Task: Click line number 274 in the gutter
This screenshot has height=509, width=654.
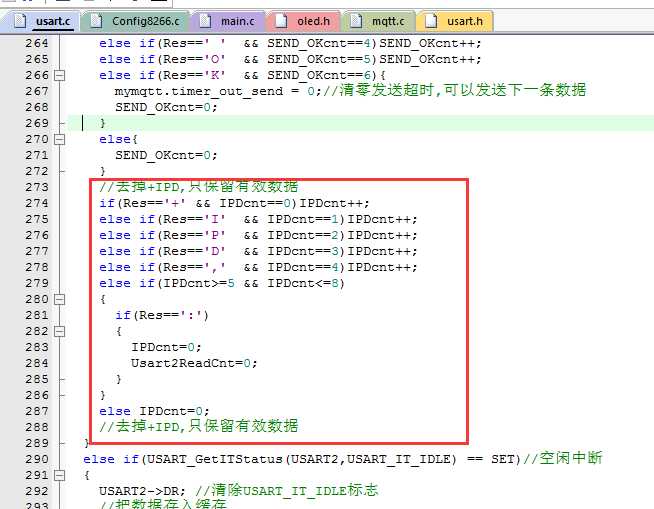Action: click(37, 203)
